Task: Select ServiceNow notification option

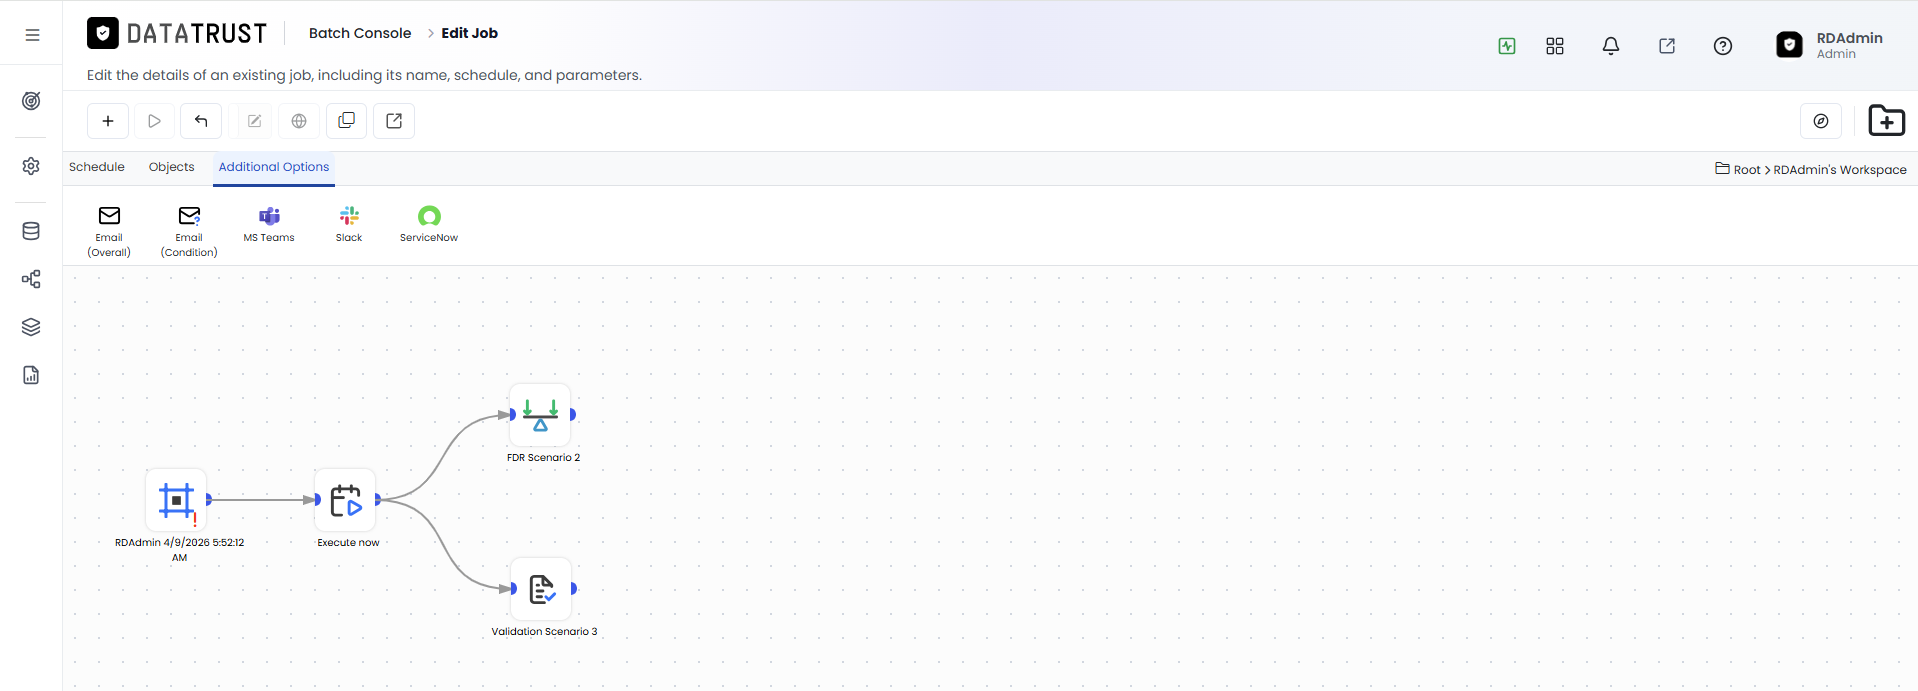Action: 429,224
